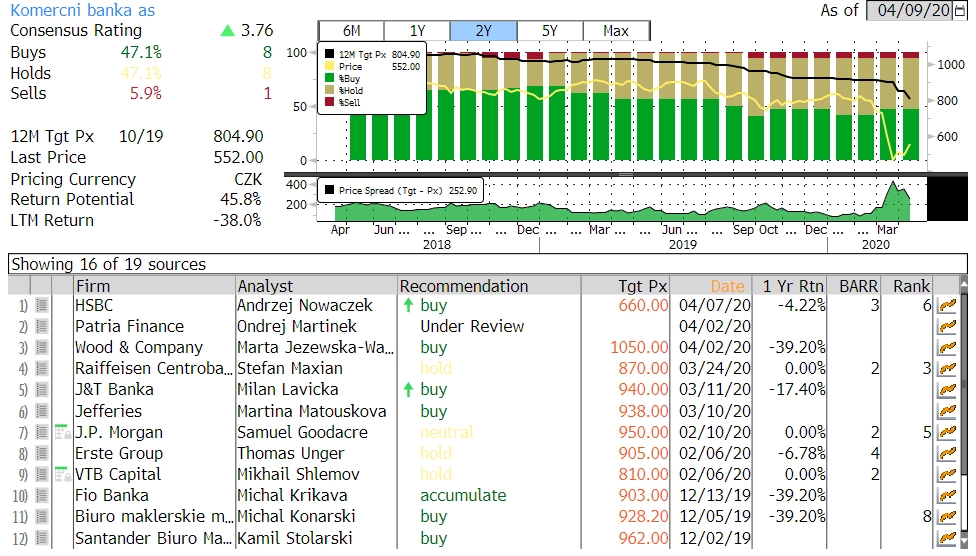The image size is (976, 556).
Task: Sort by the Rank column header
Action: [x=907, y=286]
